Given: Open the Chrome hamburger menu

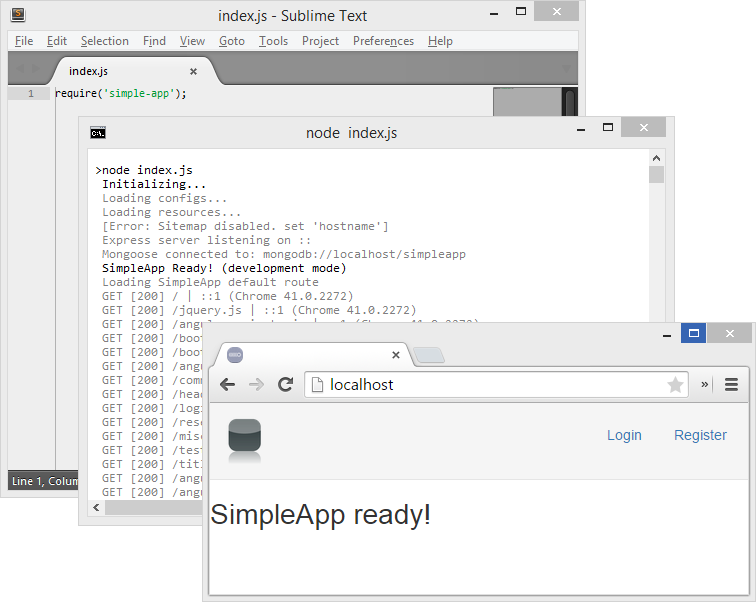Looking at the screenshot, I should tap(731, 384).
